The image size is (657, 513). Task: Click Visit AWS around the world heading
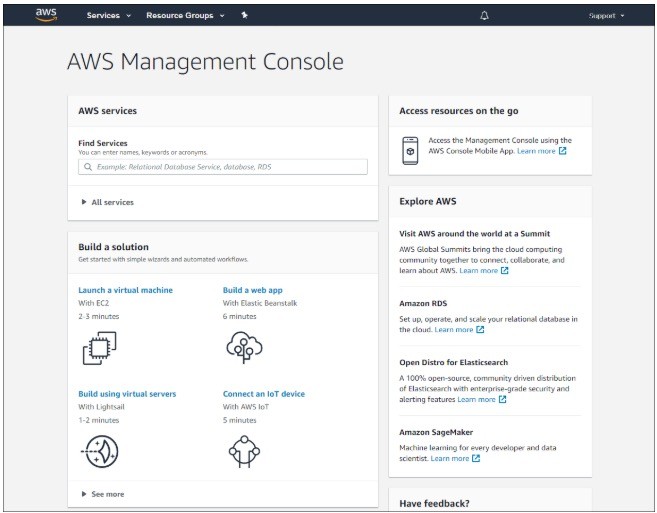[475, 233]
